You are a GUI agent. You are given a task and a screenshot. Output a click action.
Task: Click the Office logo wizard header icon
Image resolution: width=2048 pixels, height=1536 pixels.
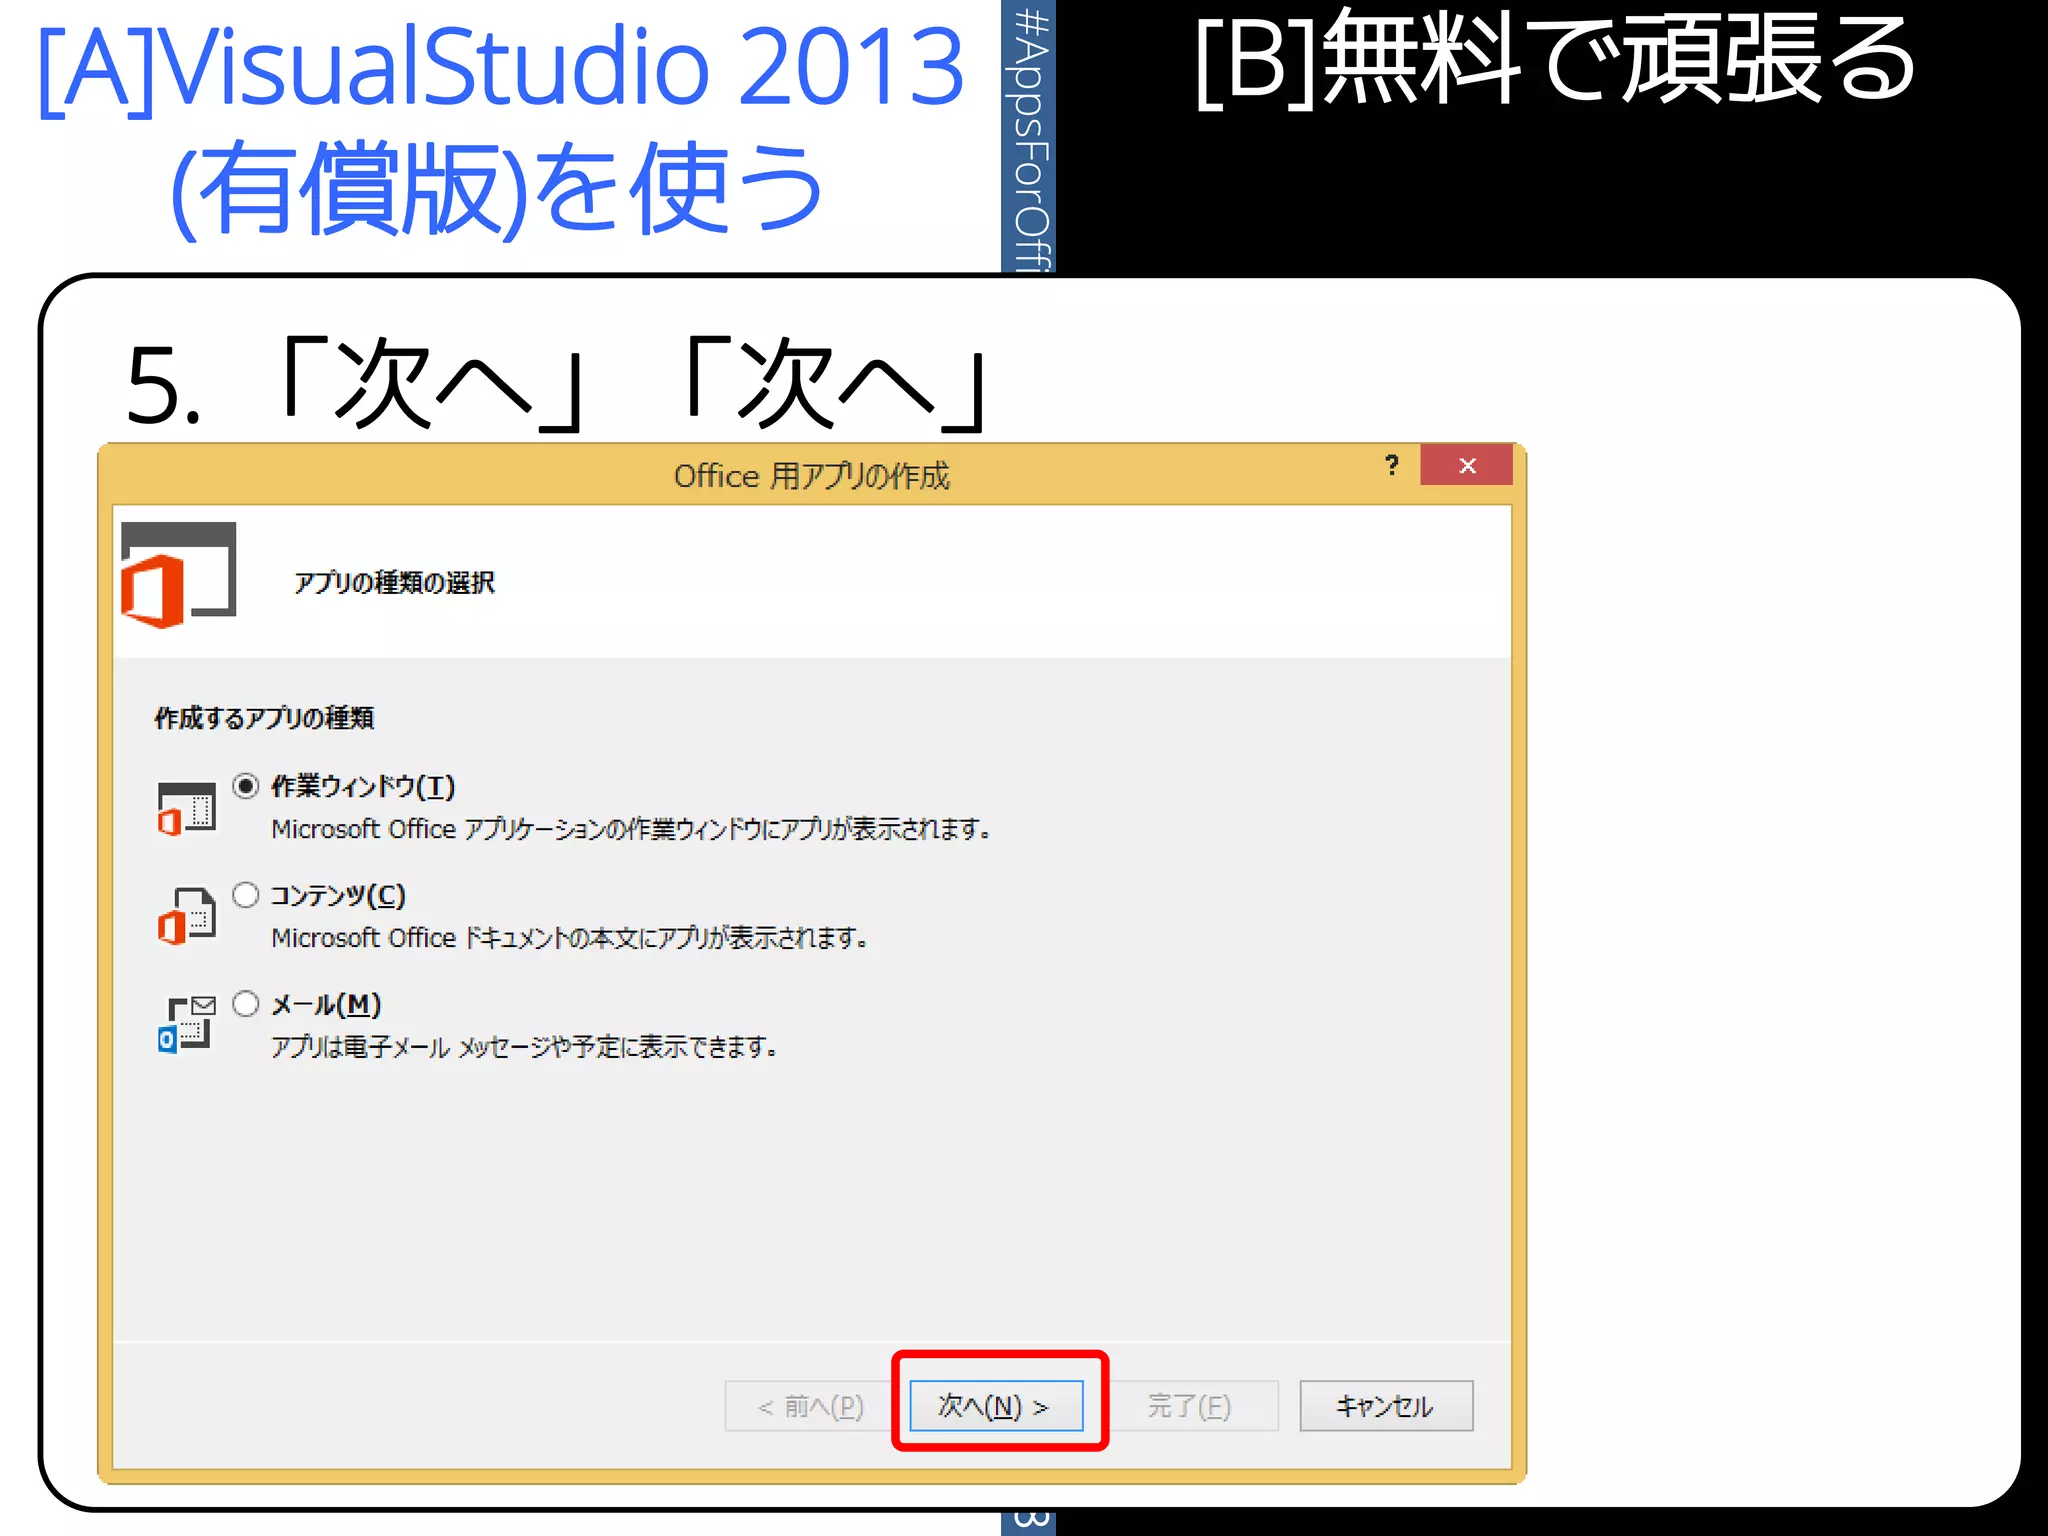(x=178, y=575)
